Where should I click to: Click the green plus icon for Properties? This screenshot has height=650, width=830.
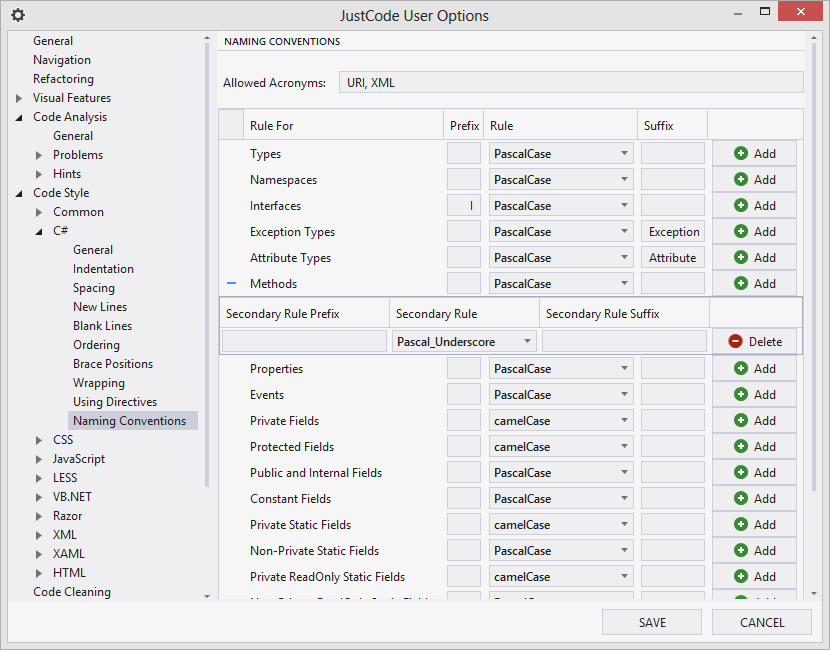(741, 368)
